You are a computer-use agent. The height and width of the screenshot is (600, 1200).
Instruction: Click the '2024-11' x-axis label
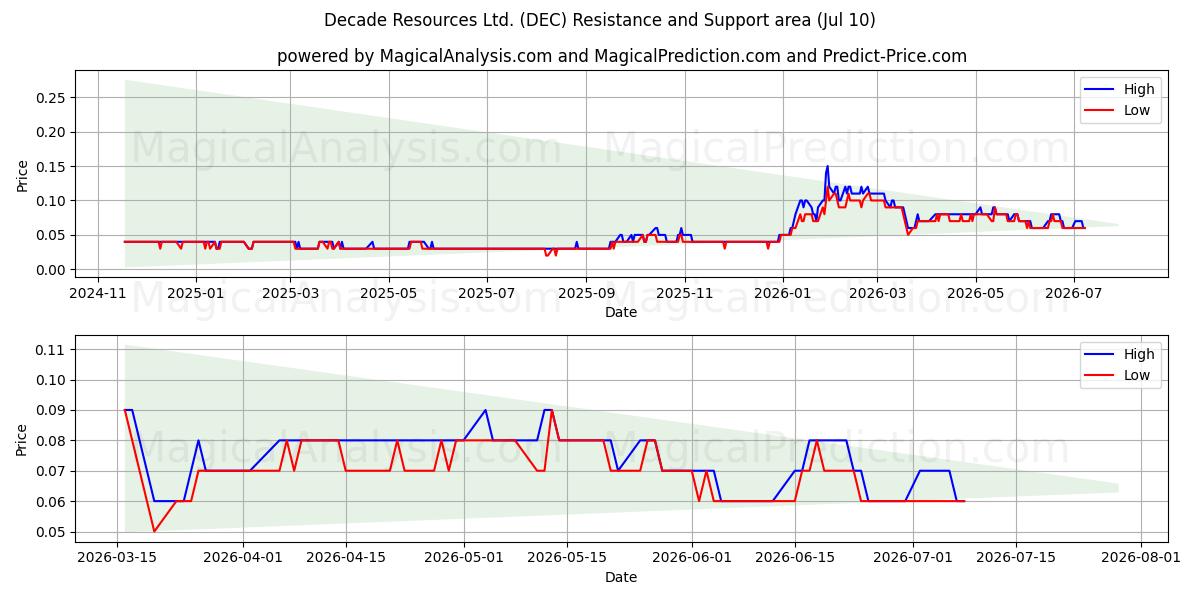(97, 294)
